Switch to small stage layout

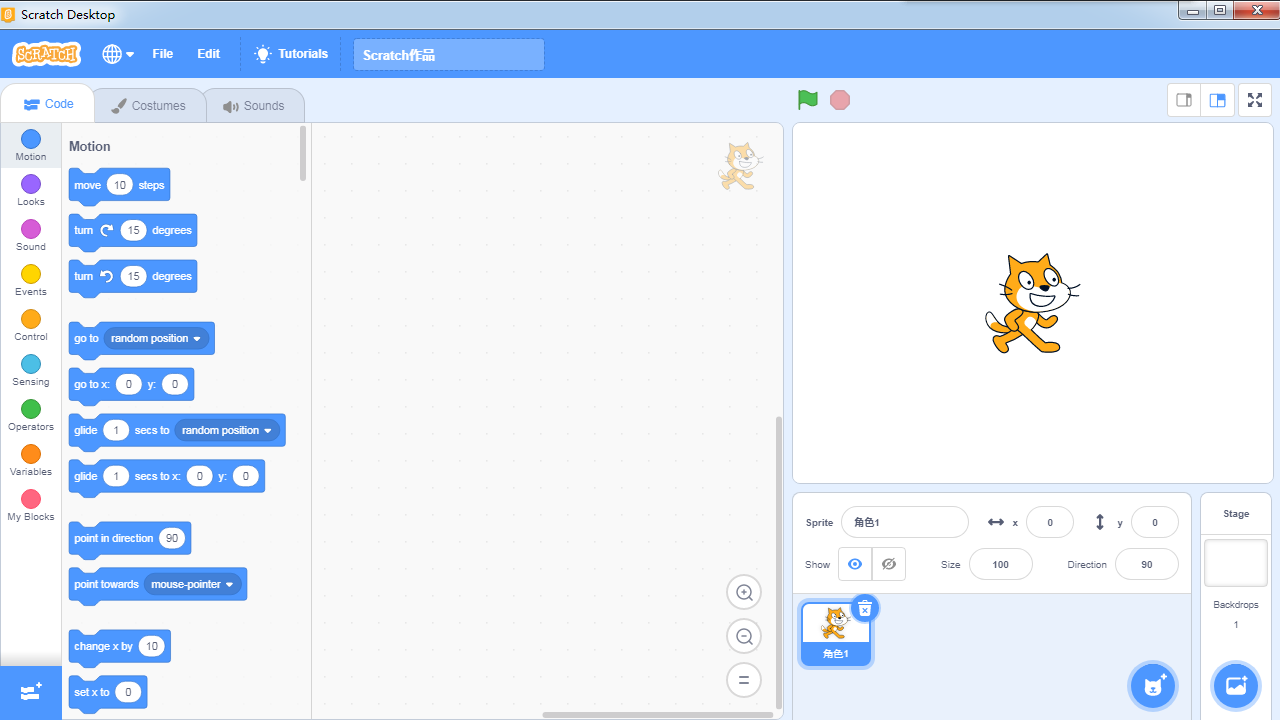[x=1184, y=100]
